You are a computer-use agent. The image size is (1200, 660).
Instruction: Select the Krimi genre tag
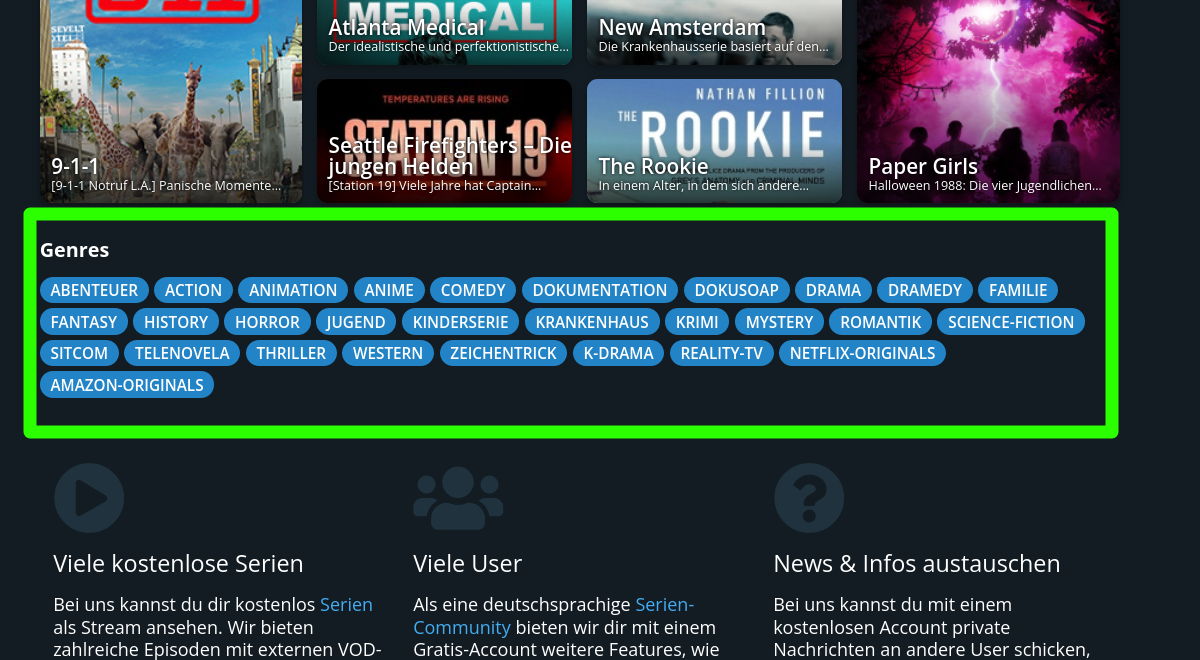(x=697, y=322)
